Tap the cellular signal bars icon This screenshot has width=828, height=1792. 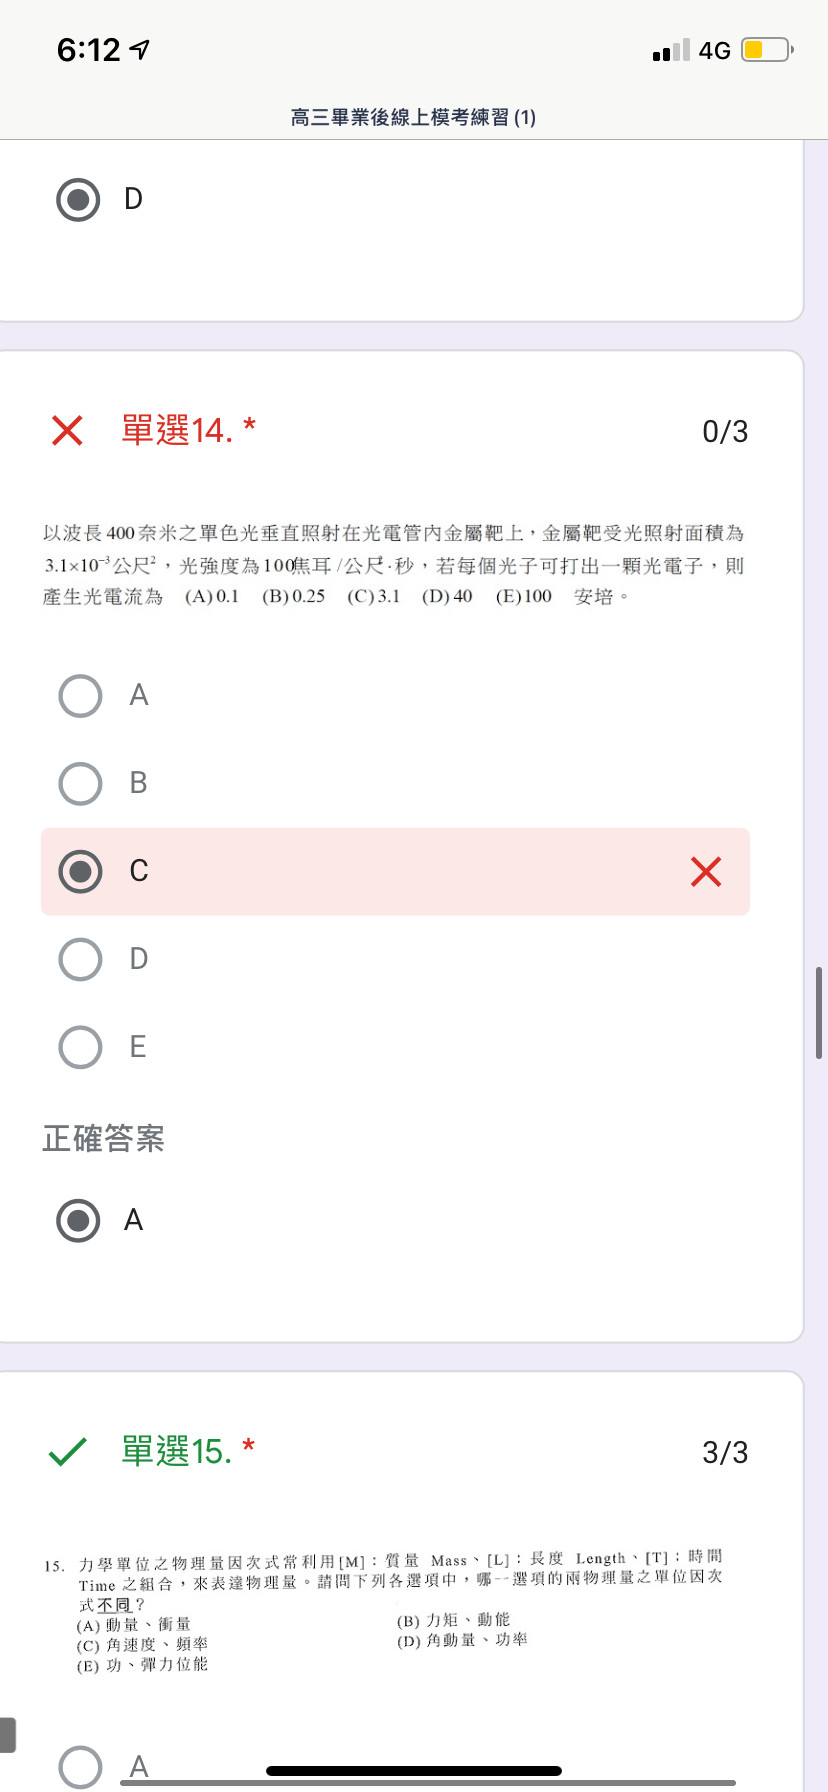(671, 50)
